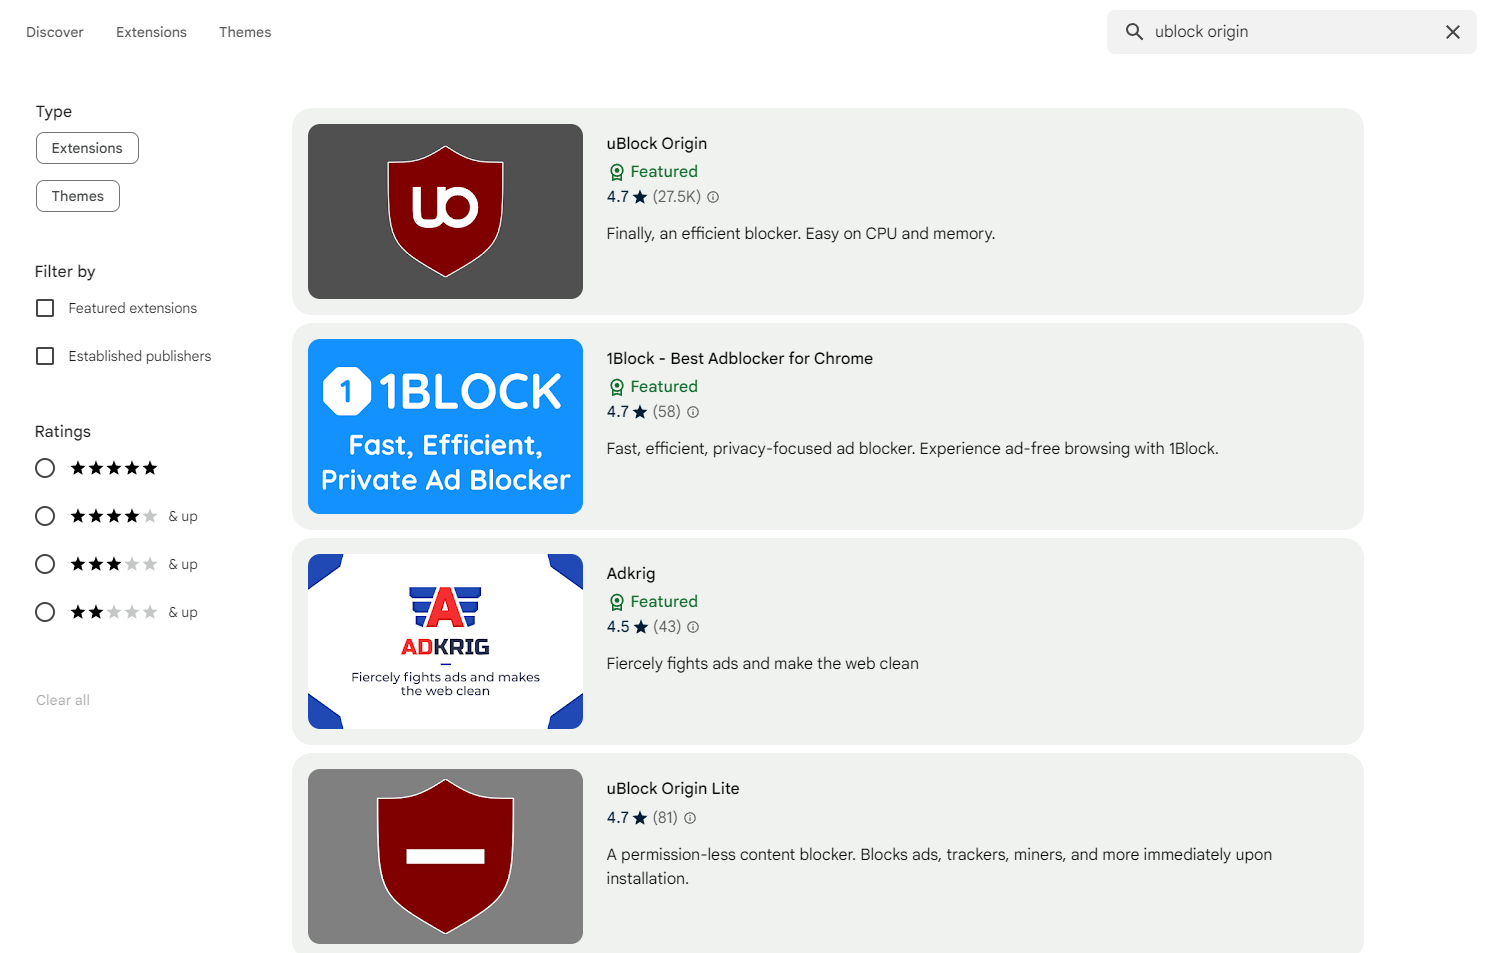Click the info icon beside uBlock Origin Lite rating
This screenshot has height=953, width=1497.
pos(690,818)
